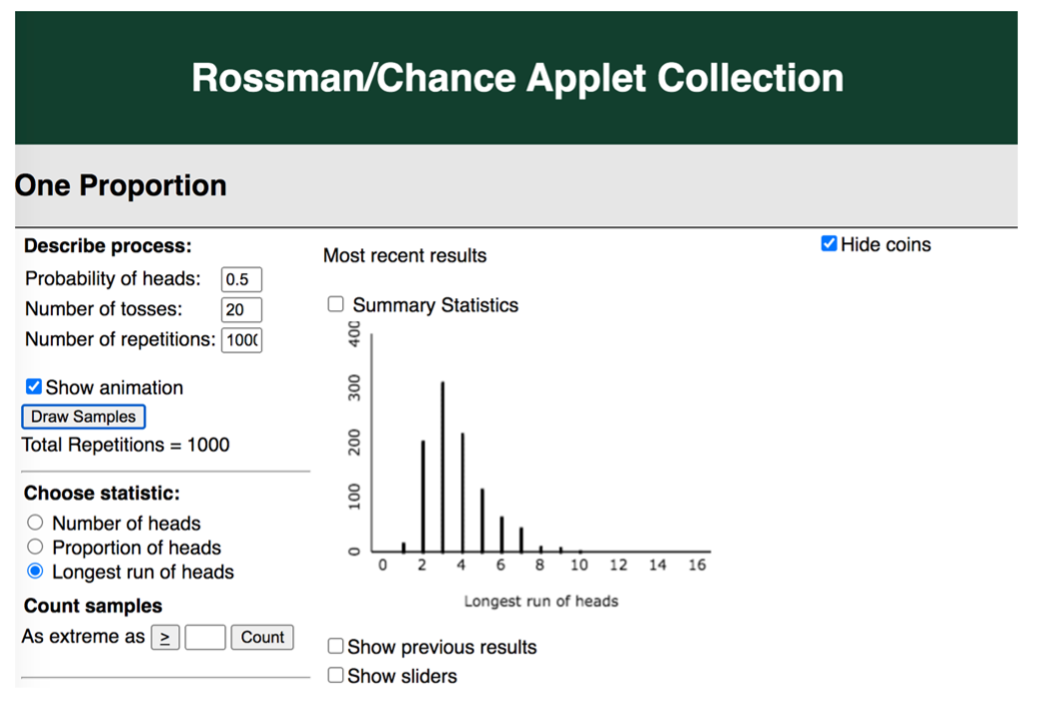Select the Number of heads statistic

(36, 522)
